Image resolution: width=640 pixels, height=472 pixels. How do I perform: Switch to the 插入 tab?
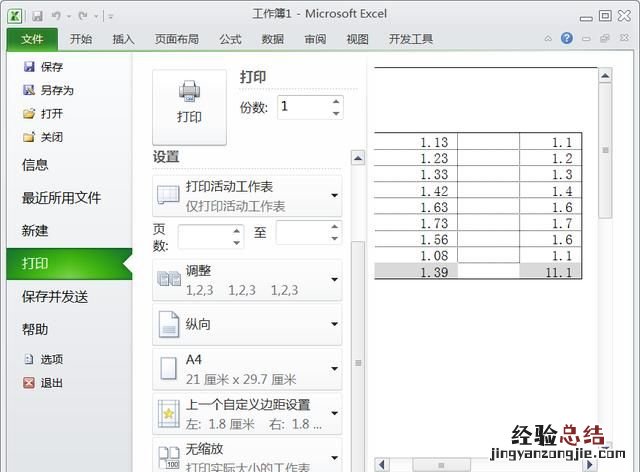[123, 39]
